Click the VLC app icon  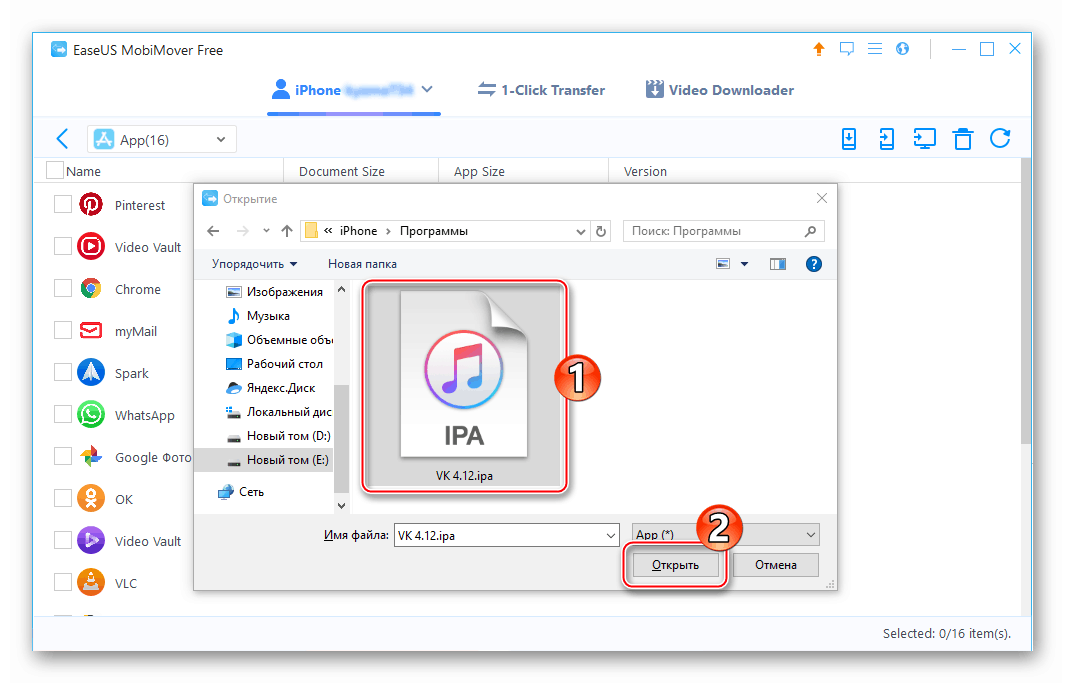91,583
